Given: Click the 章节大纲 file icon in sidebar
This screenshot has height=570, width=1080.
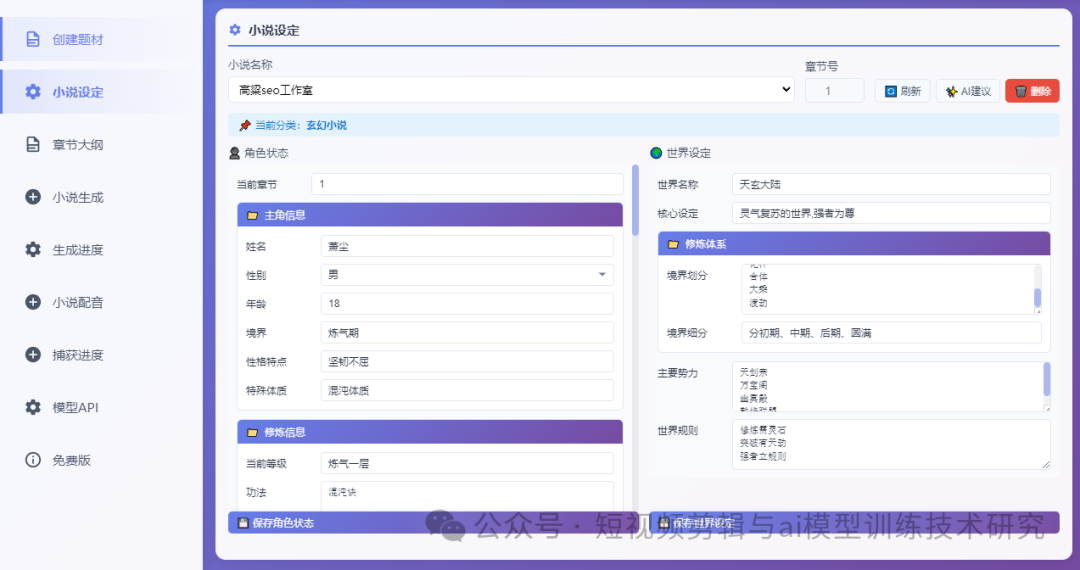Looking at the screenshot, I should tap(32, 145).
